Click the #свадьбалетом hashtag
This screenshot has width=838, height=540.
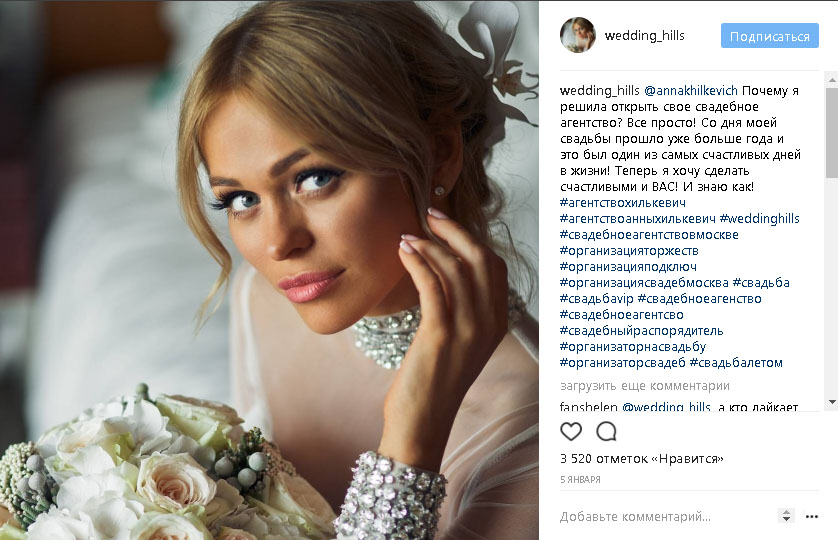pos(736,363)
